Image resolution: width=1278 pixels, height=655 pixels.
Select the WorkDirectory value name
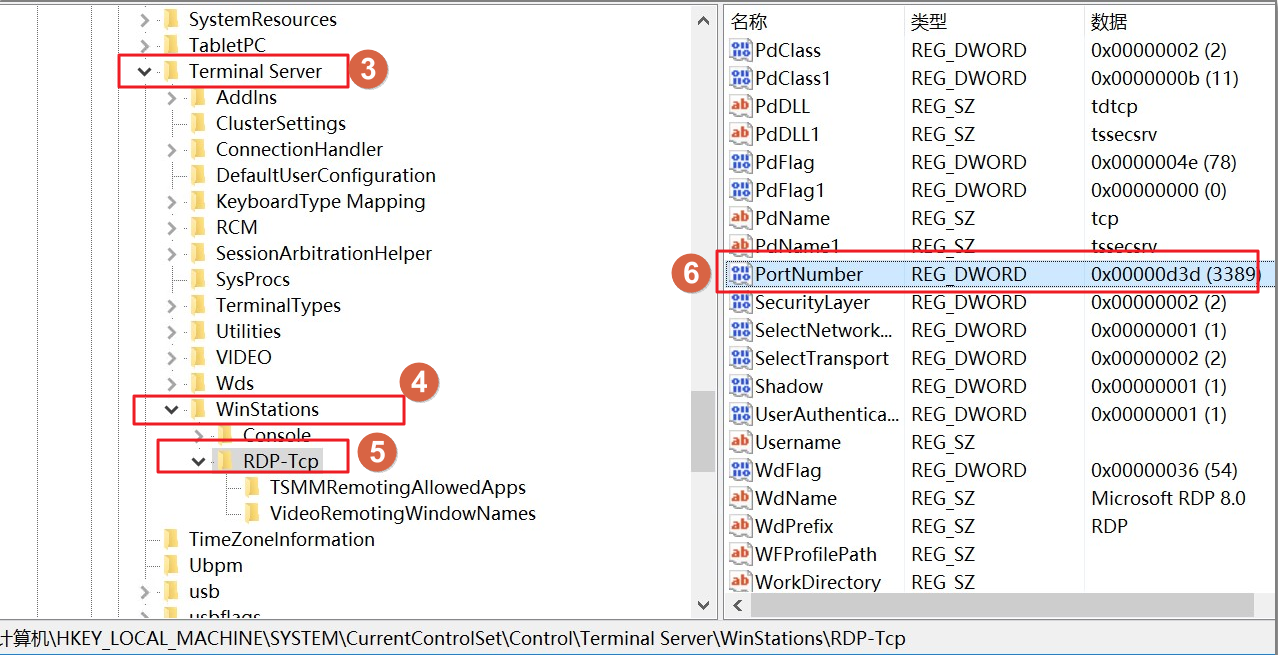(x=818, y=582)
